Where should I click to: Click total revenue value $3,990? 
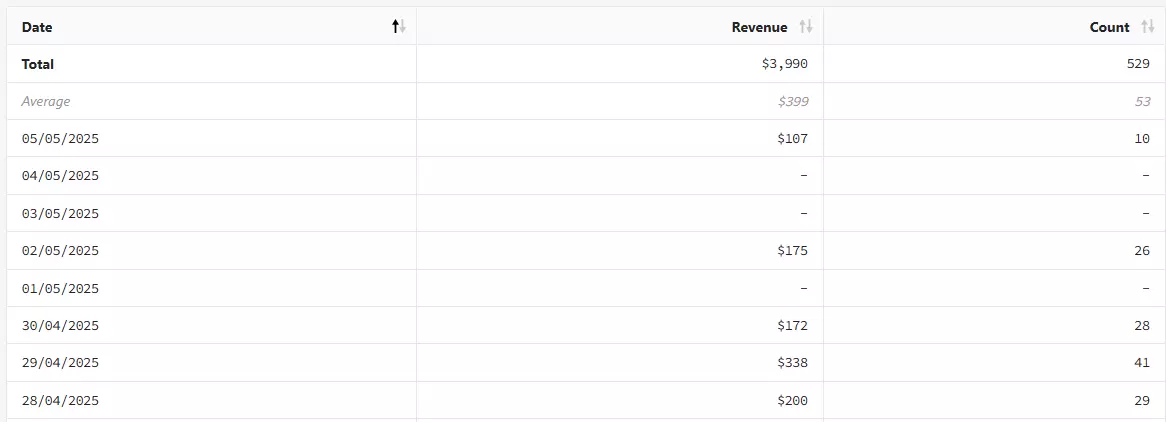[x=785, y=64]
